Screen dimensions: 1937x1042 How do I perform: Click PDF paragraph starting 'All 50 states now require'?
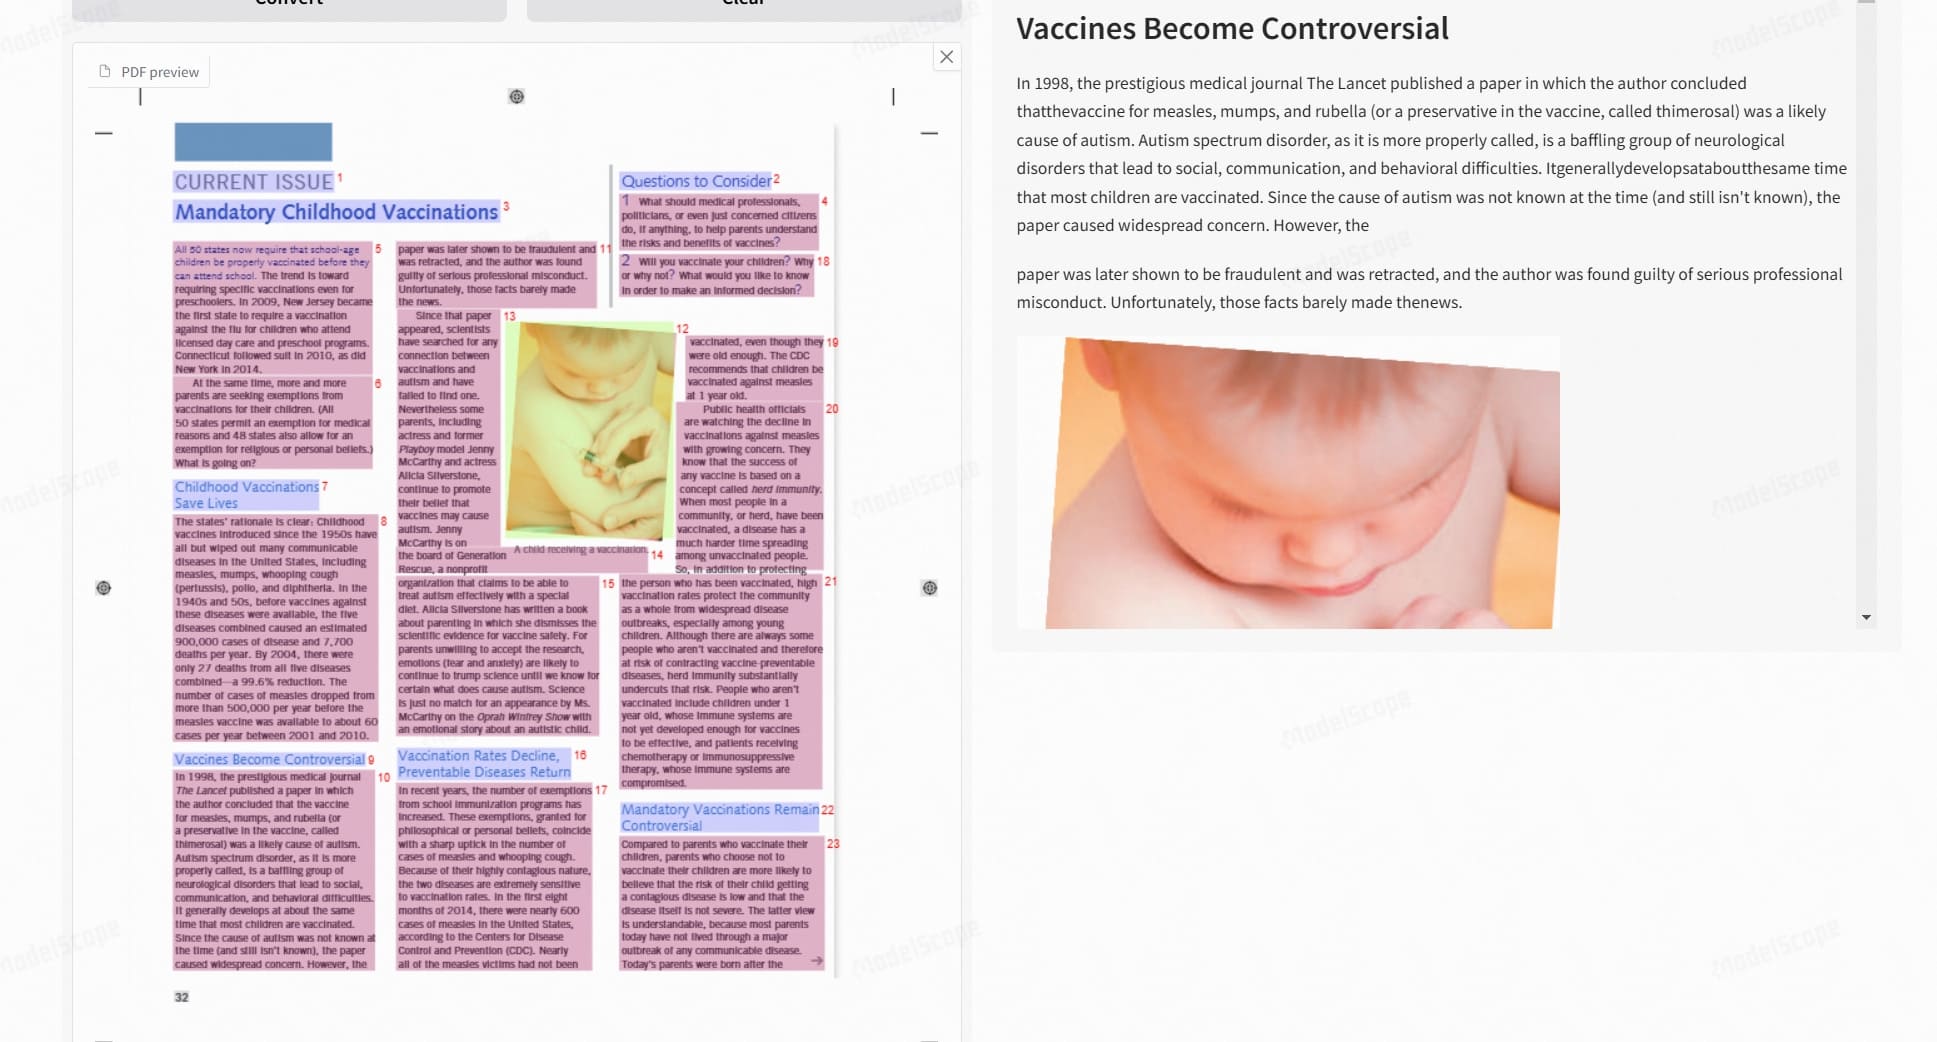(273, 308)
